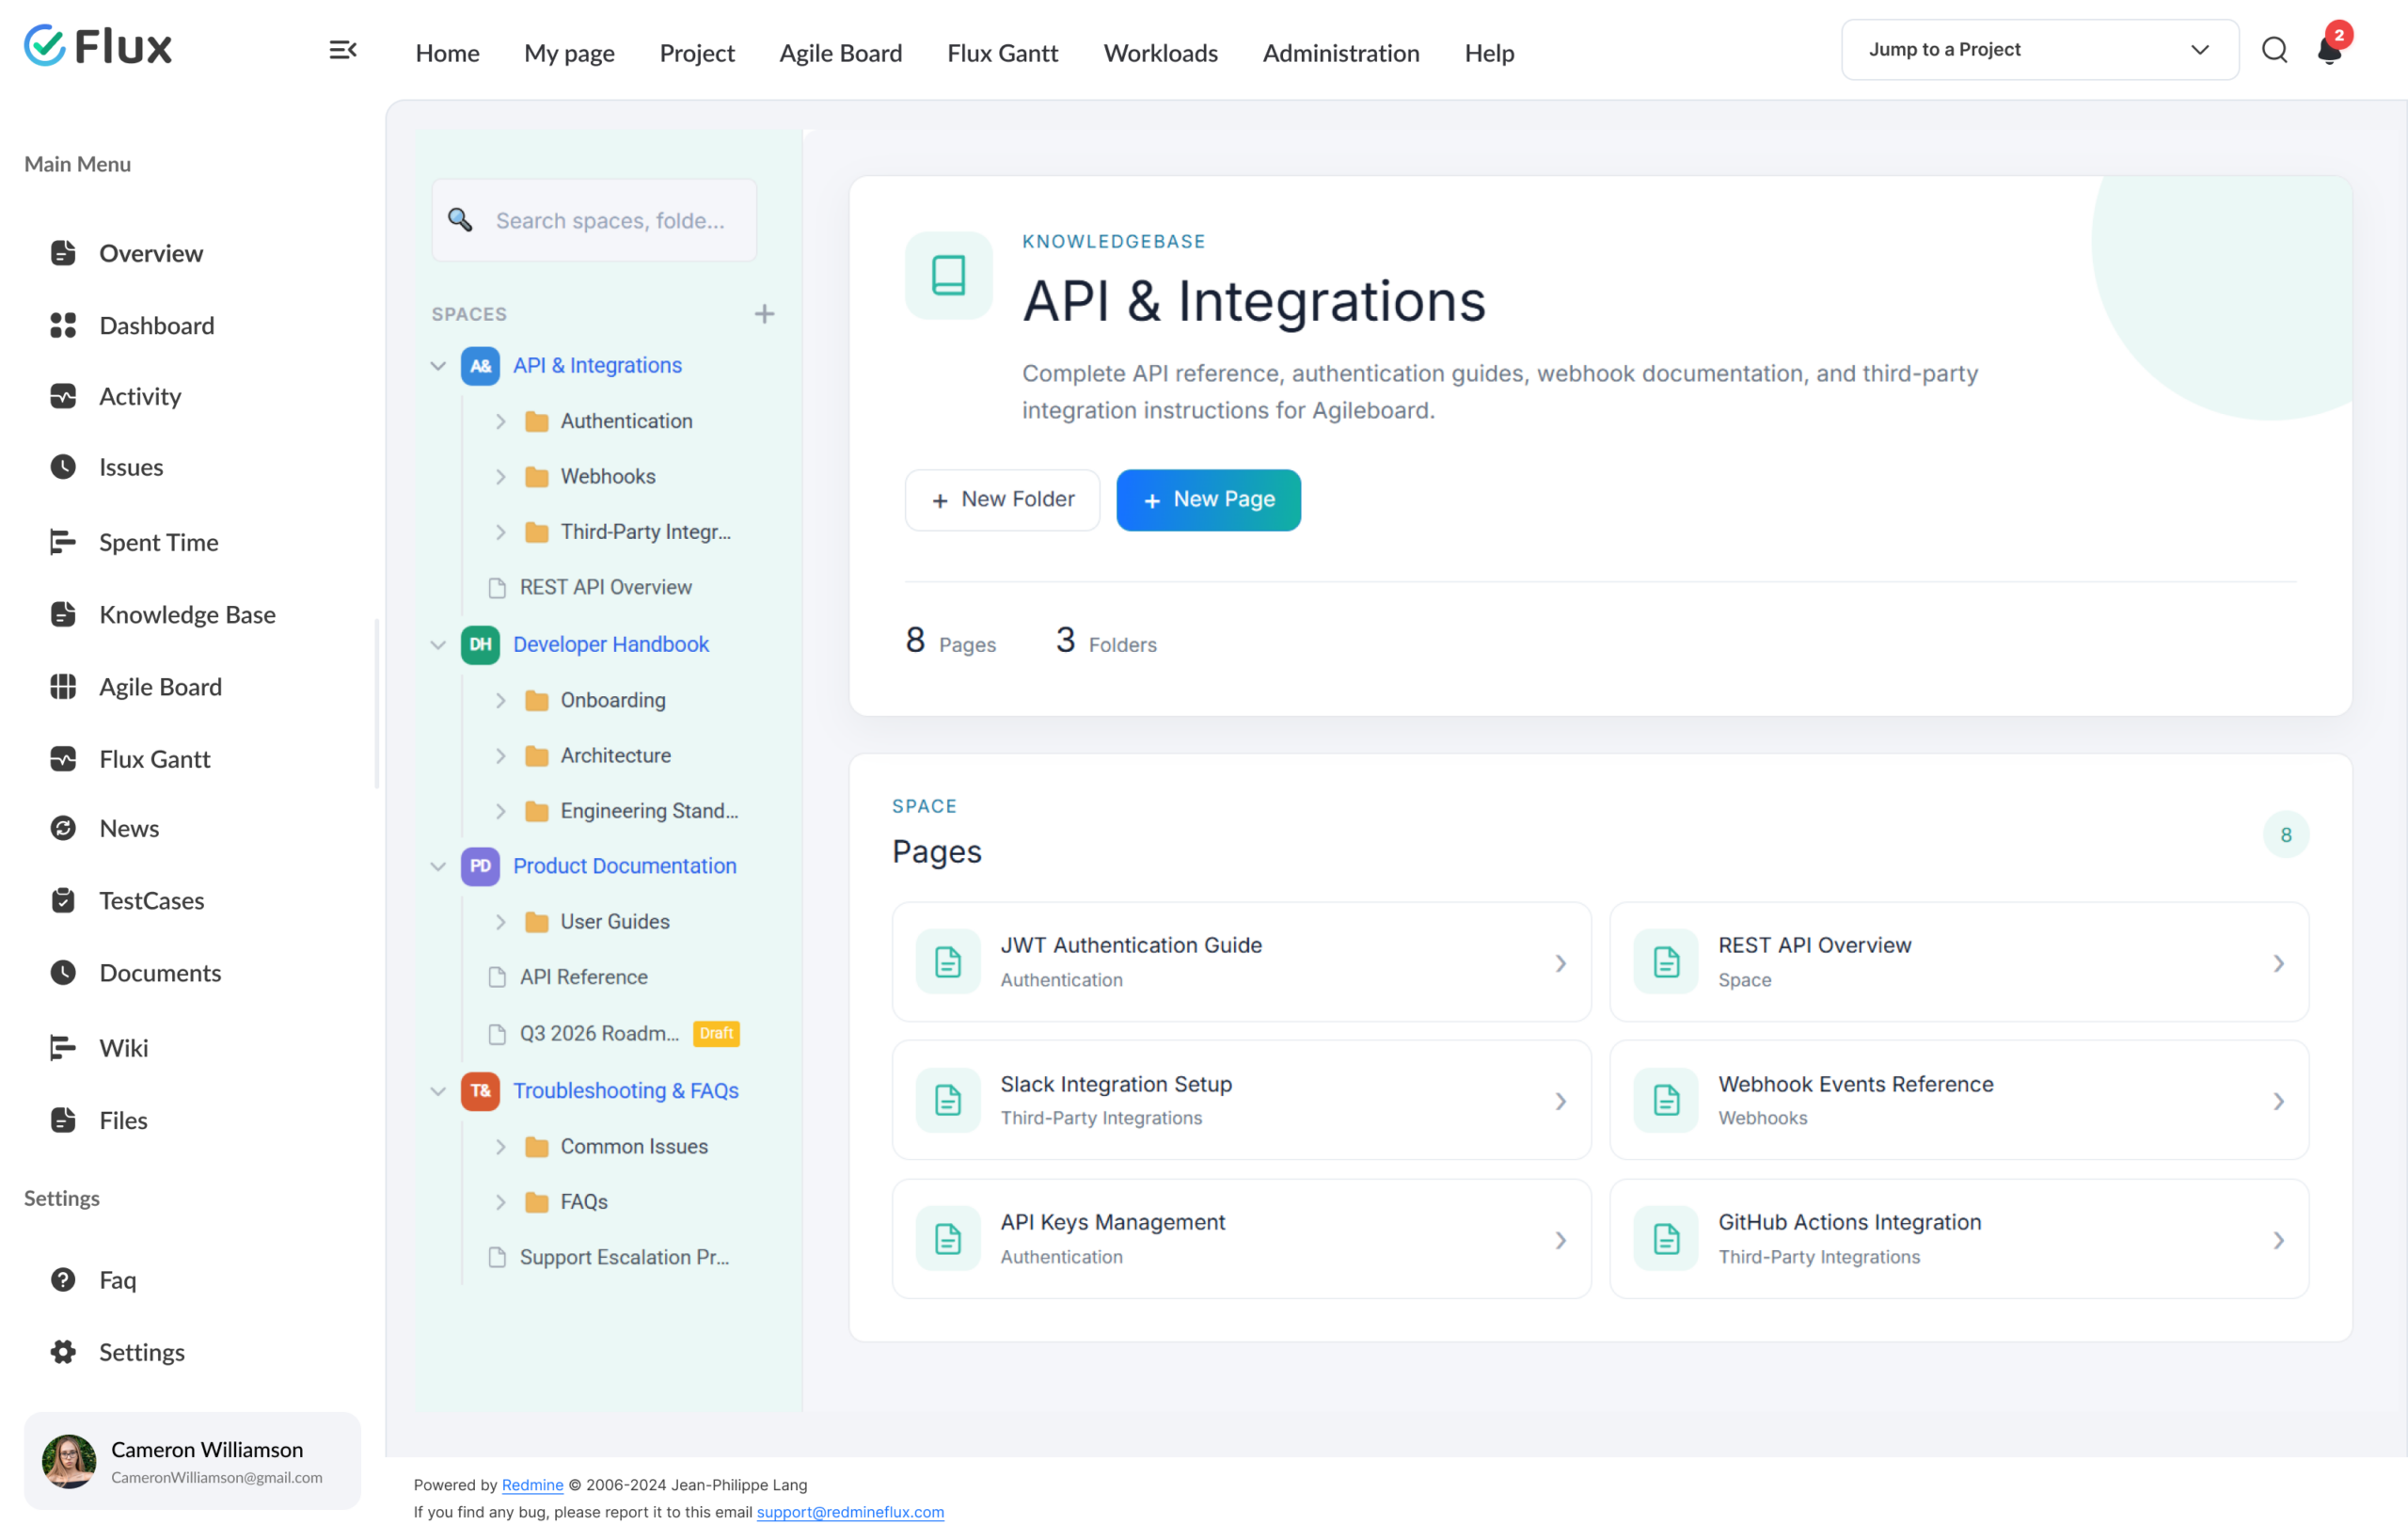Screen dimensions: 2408x1540
Task: Open Help in top navigation
Action: pos(1489,53)
